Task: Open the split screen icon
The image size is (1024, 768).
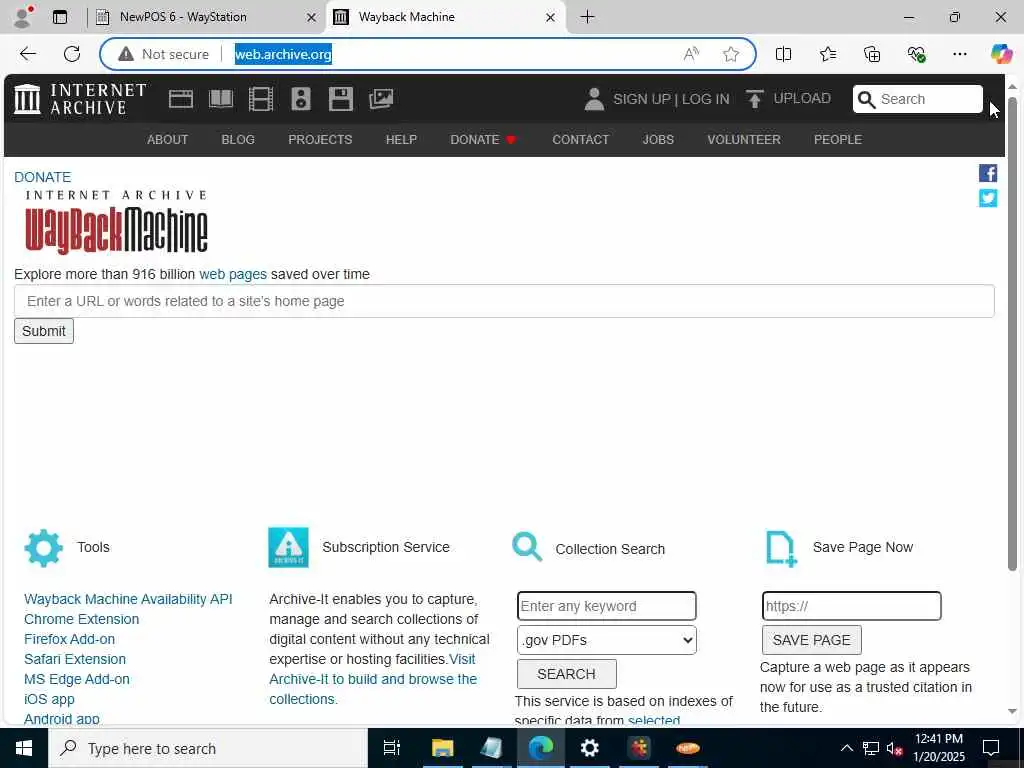Action: (784, 54)
